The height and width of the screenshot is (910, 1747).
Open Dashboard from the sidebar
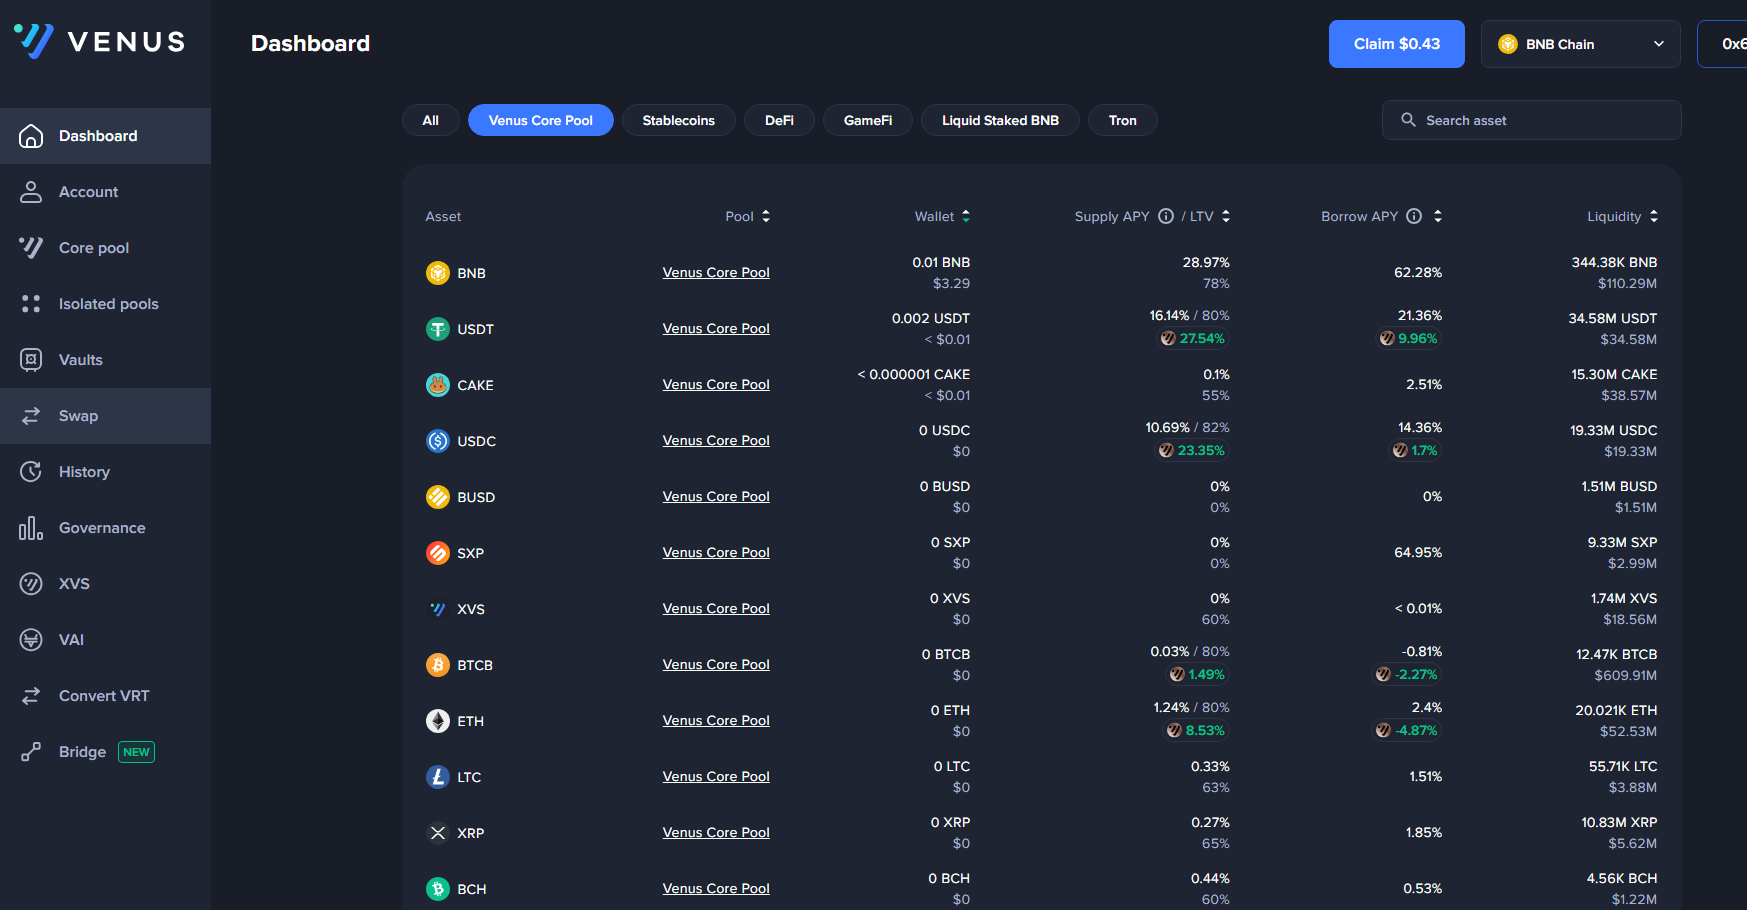click(105, 136)
